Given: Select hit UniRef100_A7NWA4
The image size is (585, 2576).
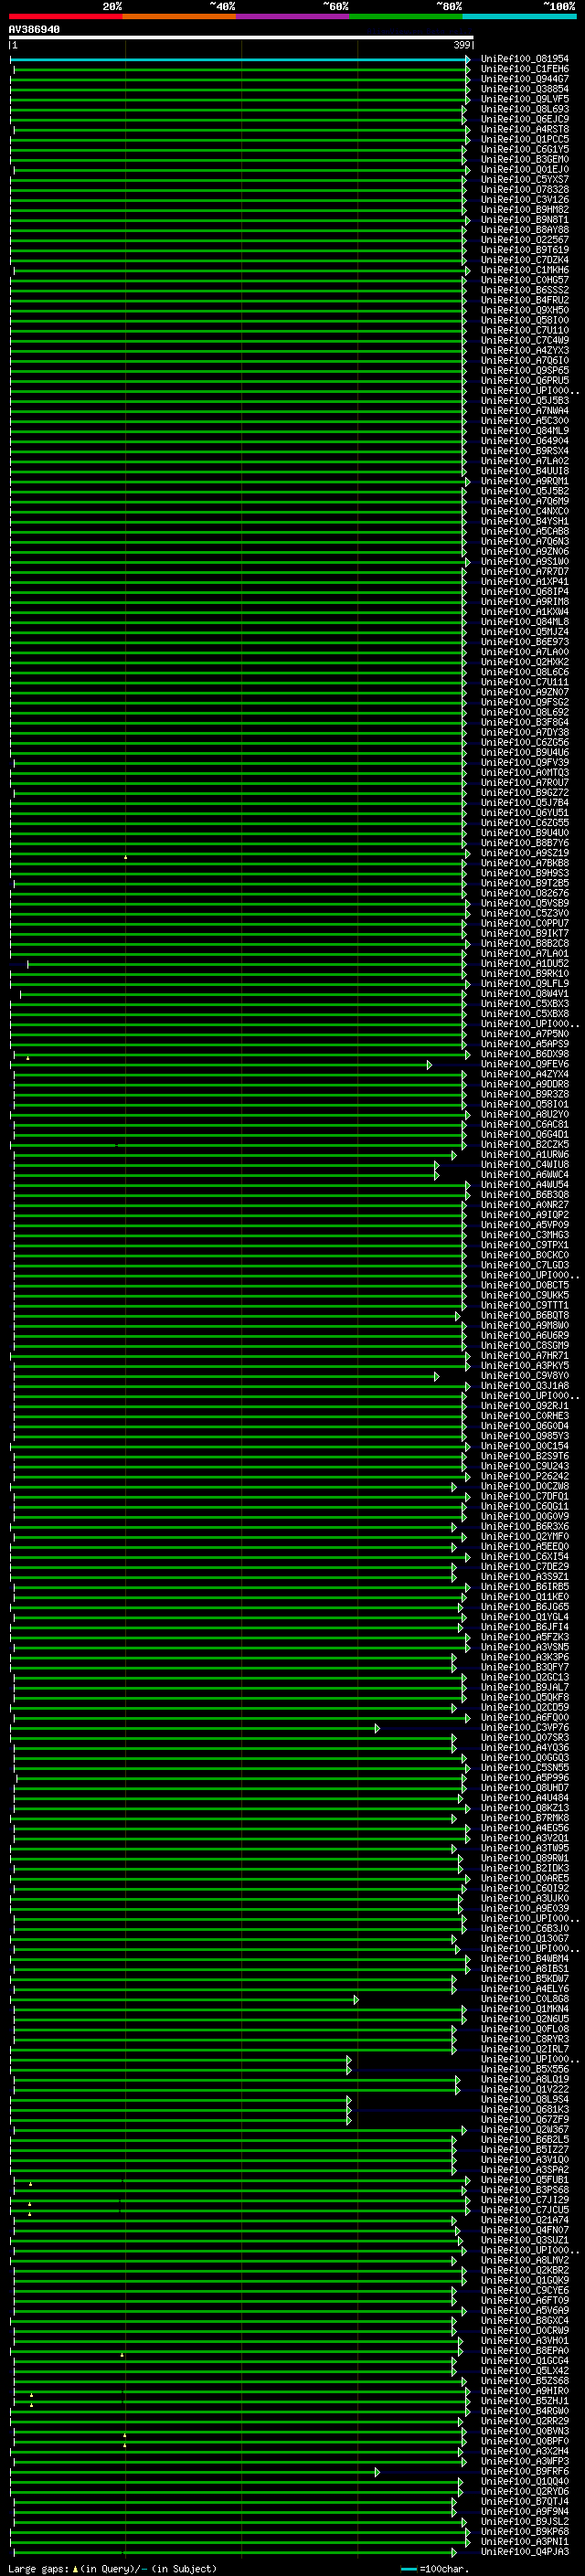Looking at the screenshot, I should point(524,410).
